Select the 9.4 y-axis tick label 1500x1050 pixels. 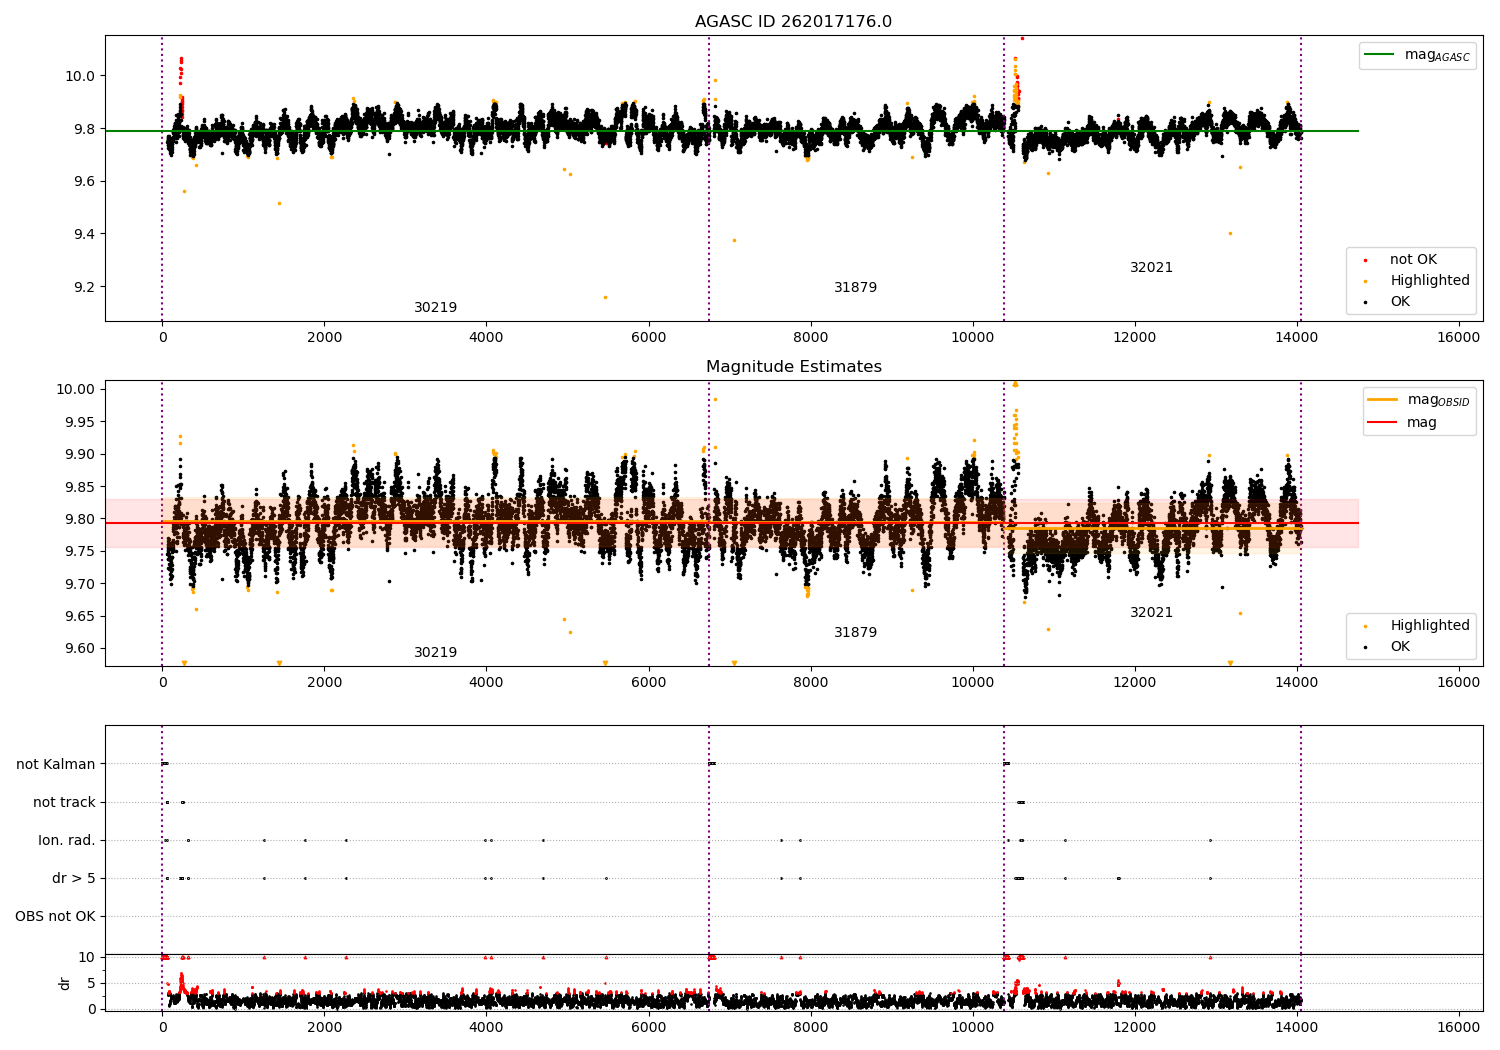coord(85,234)
